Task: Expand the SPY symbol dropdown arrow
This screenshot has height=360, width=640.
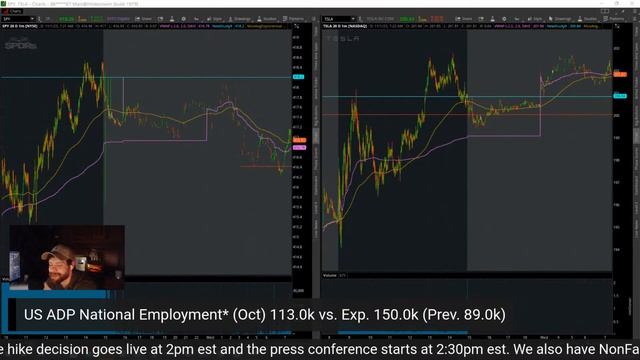Action: click(32, 19)
